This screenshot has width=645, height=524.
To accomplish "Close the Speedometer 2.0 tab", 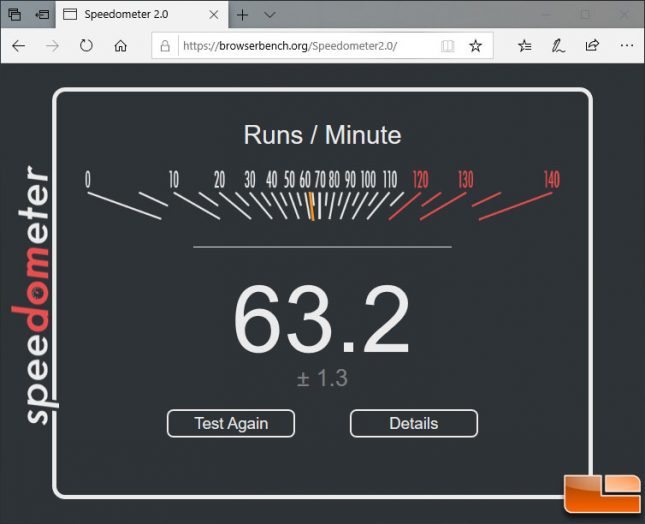I will (213, 15).
